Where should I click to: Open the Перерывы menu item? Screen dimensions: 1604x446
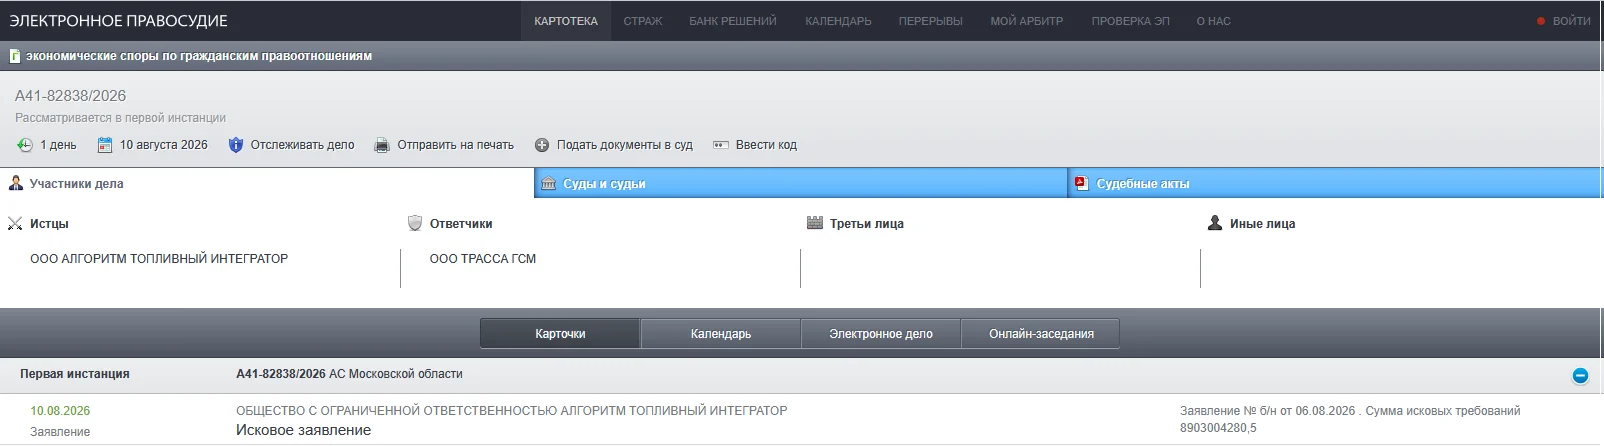coord(930,21)
